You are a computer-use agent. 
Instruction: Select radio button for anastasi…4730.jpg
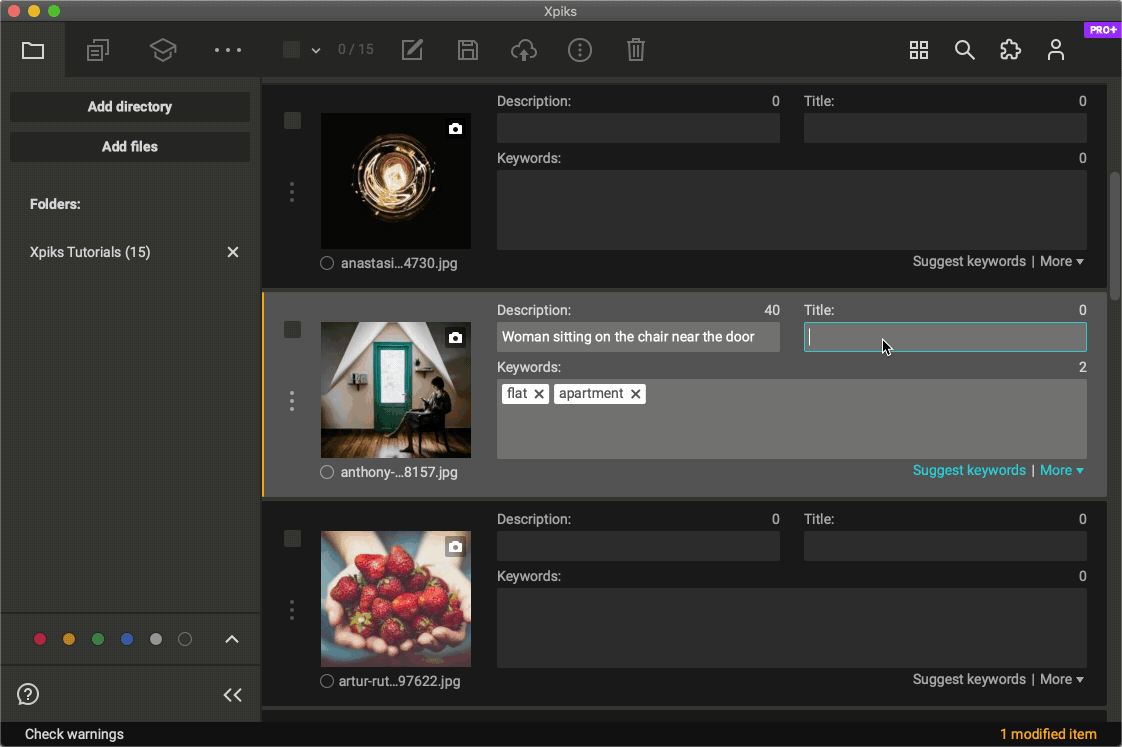point(327,264)
